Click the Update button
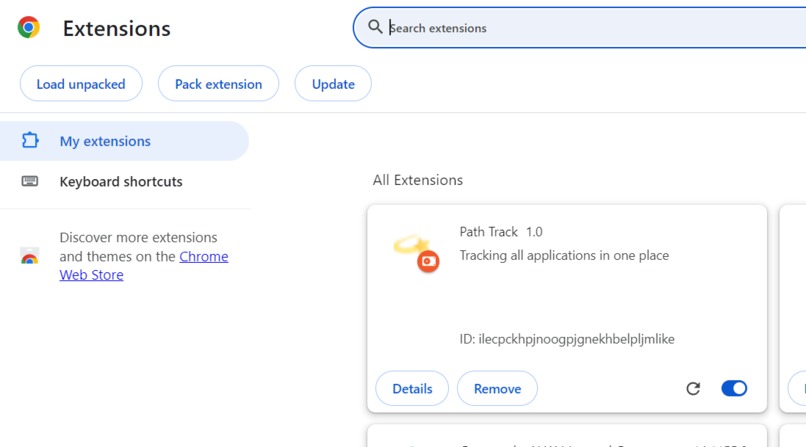 (333, 84)
